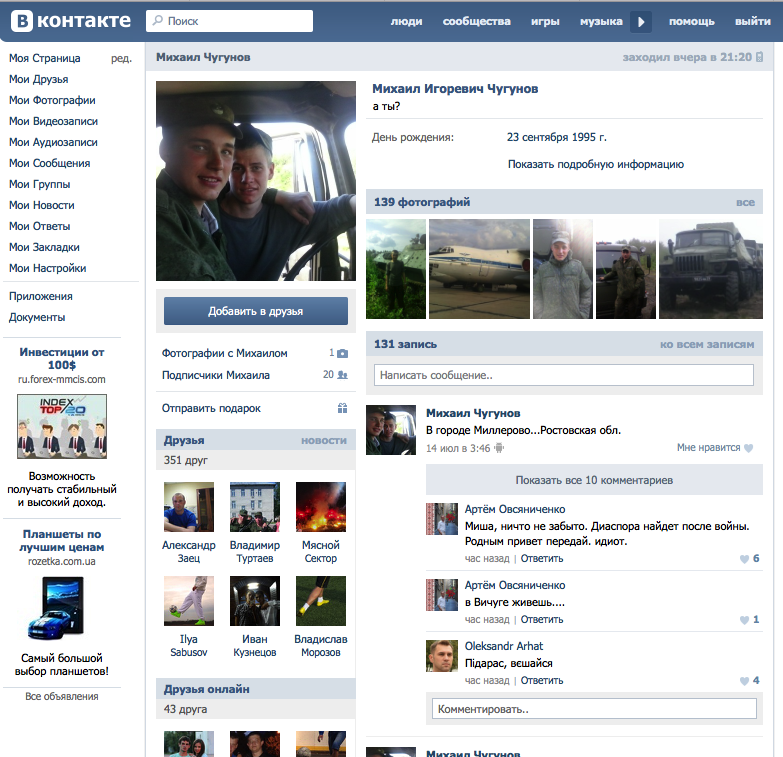Open all photos via все link
The width and height of the screenshot is (783, 757).
click(745, 202)
